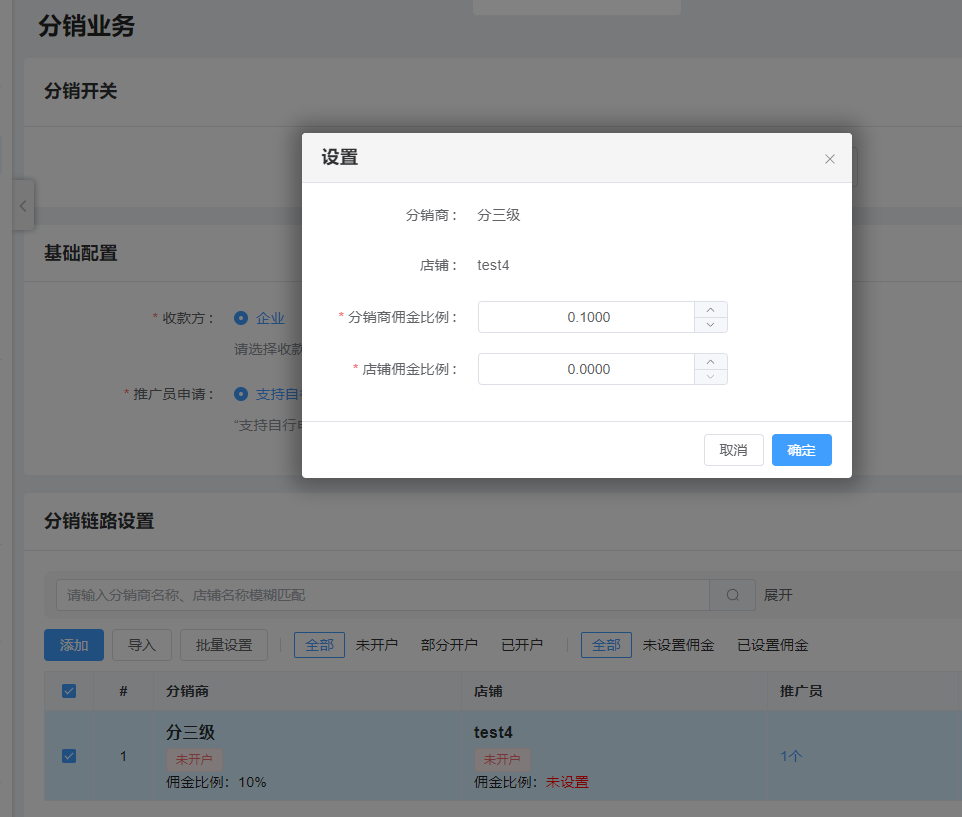Confirm settings with the 确定 button
This screenshot has width=962, height=817.
point(801,450)
